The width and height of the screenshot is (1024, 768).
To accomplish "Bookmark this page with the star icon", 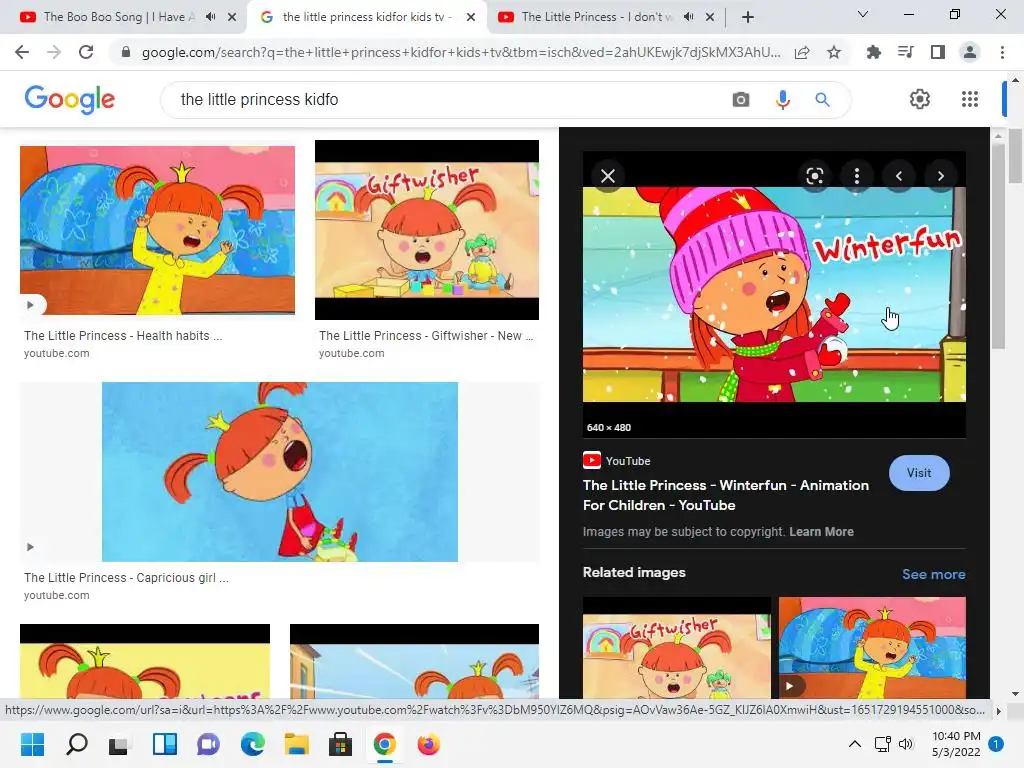I will [x=834, y=52].
